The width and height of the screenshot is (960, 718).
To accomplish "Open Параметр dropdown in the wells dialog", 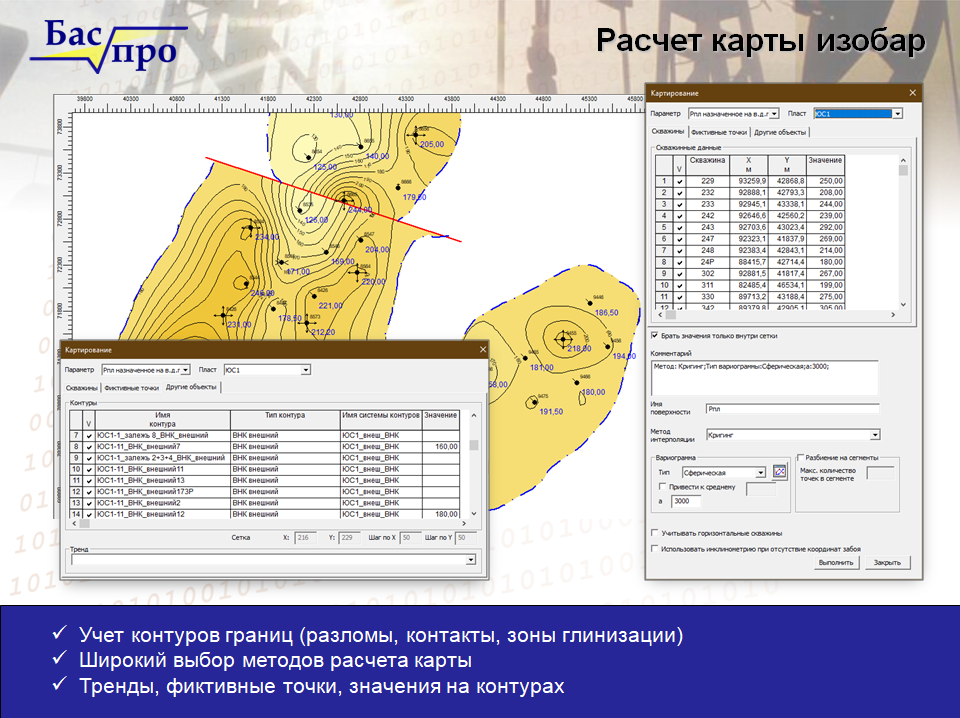I will (x=774, y=114).
